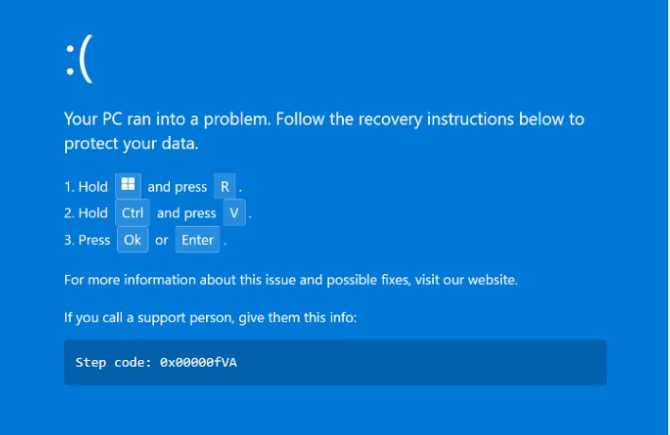Image resolution: width=670 pixels, height=435 pixels.
Task: Click 'and press' before the V key
Action: point(186,213)
